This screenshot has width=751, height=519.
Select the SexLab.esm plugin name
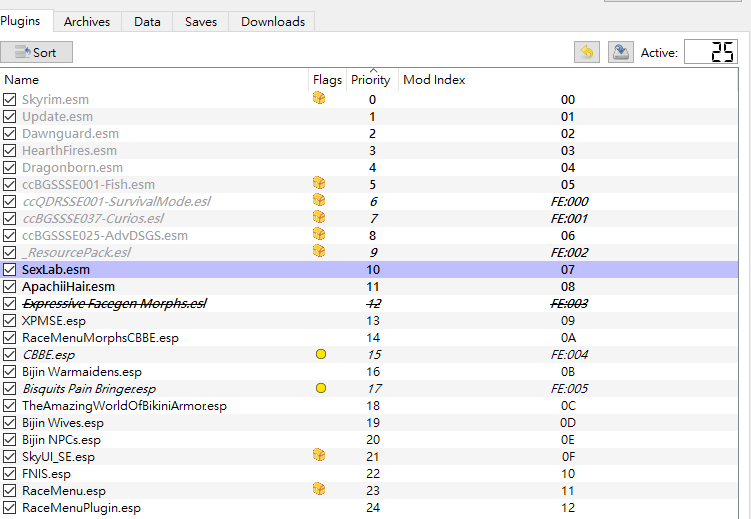click(56, 270)
